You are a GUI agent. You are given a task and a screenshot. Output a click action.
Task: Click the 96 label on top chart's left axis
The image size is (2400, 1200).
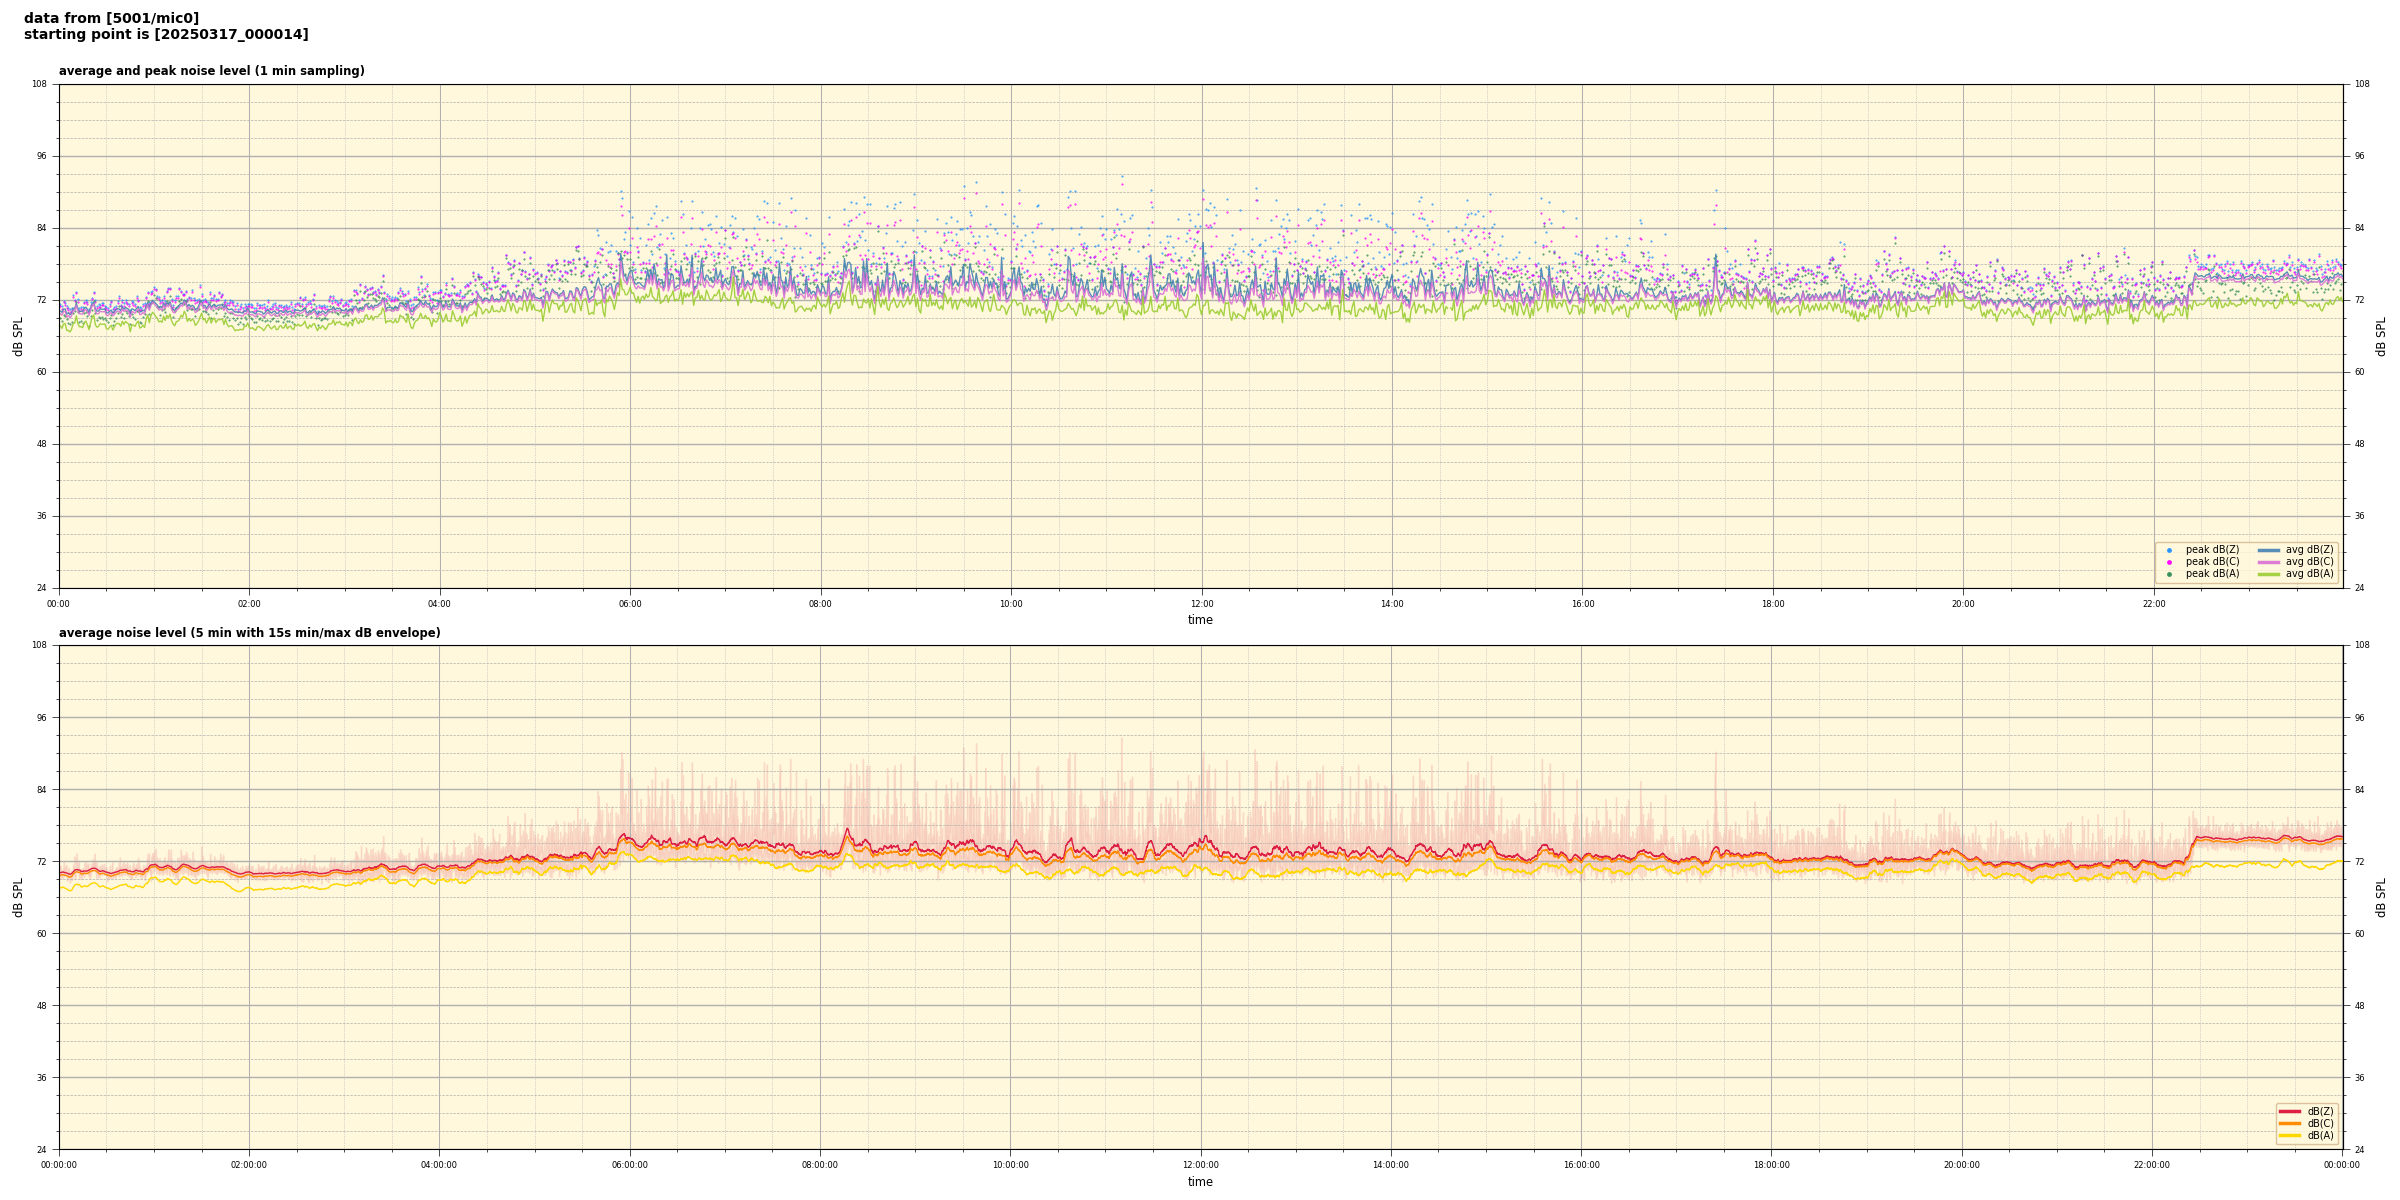point(40,156)
